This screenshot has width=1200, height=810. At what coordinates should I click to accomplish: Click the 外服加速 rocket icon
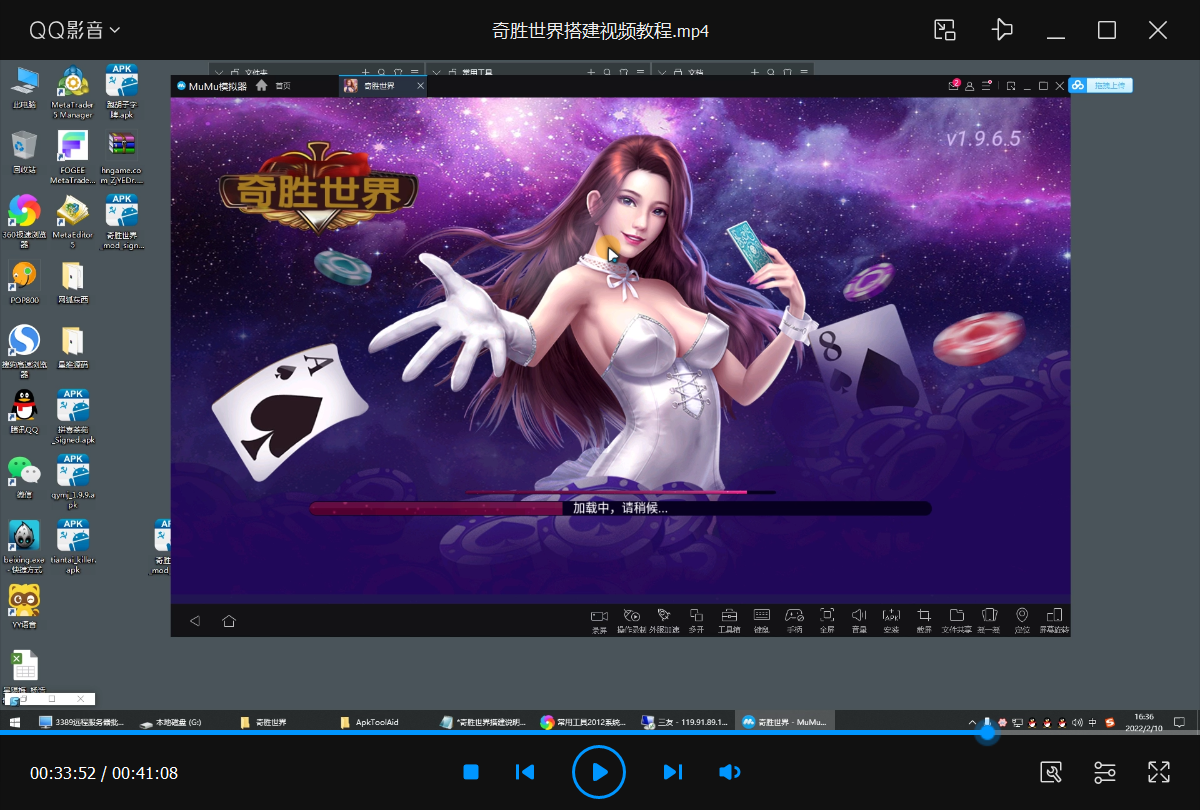[664, 620]
